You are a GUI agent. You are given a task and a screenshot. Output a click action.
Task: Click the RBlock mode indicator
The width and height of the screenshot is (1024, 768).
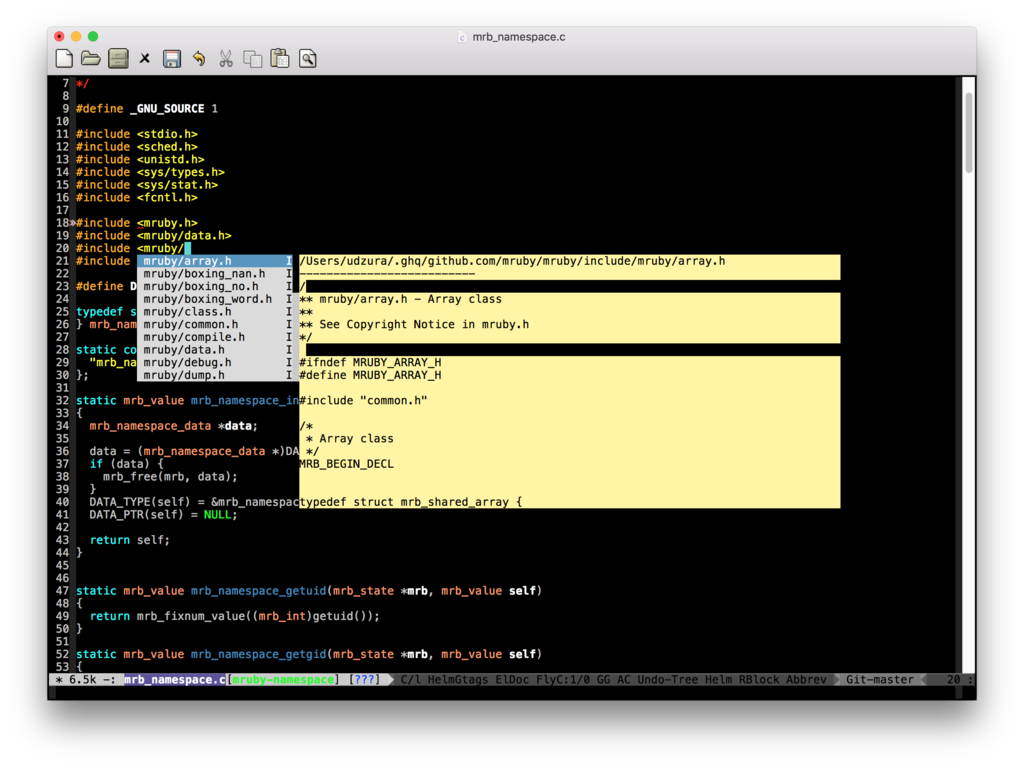(759, 680)
